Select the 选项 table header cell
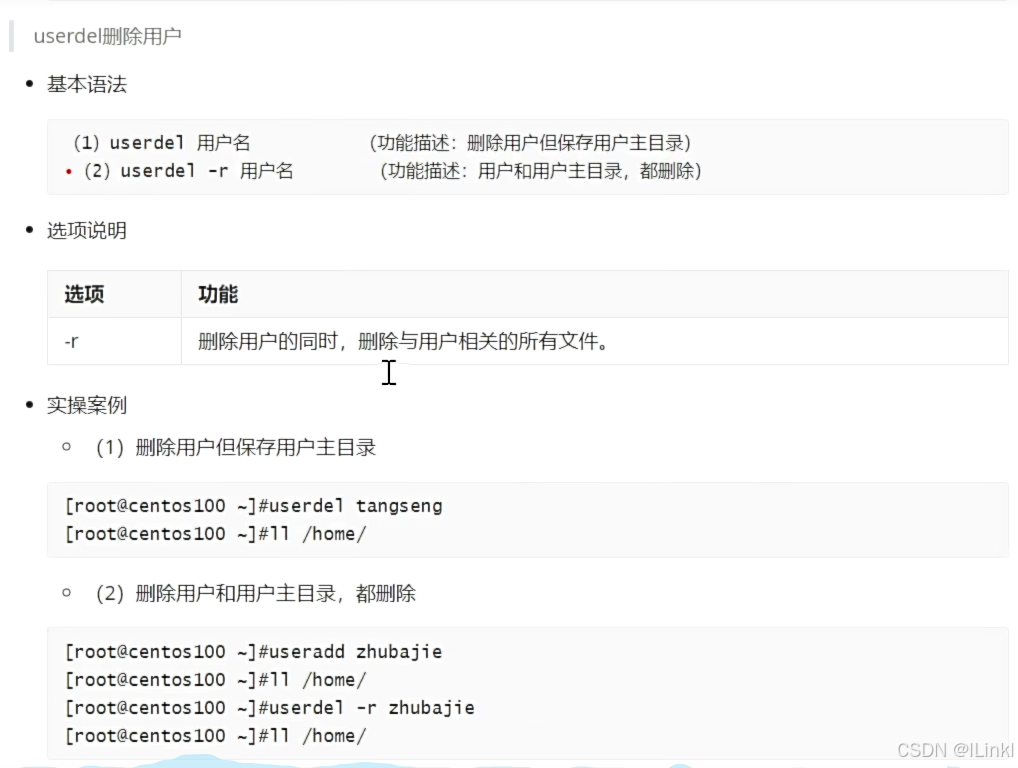Image resolution: width=1018 pixels, height=768 pixels. point(81,294)
